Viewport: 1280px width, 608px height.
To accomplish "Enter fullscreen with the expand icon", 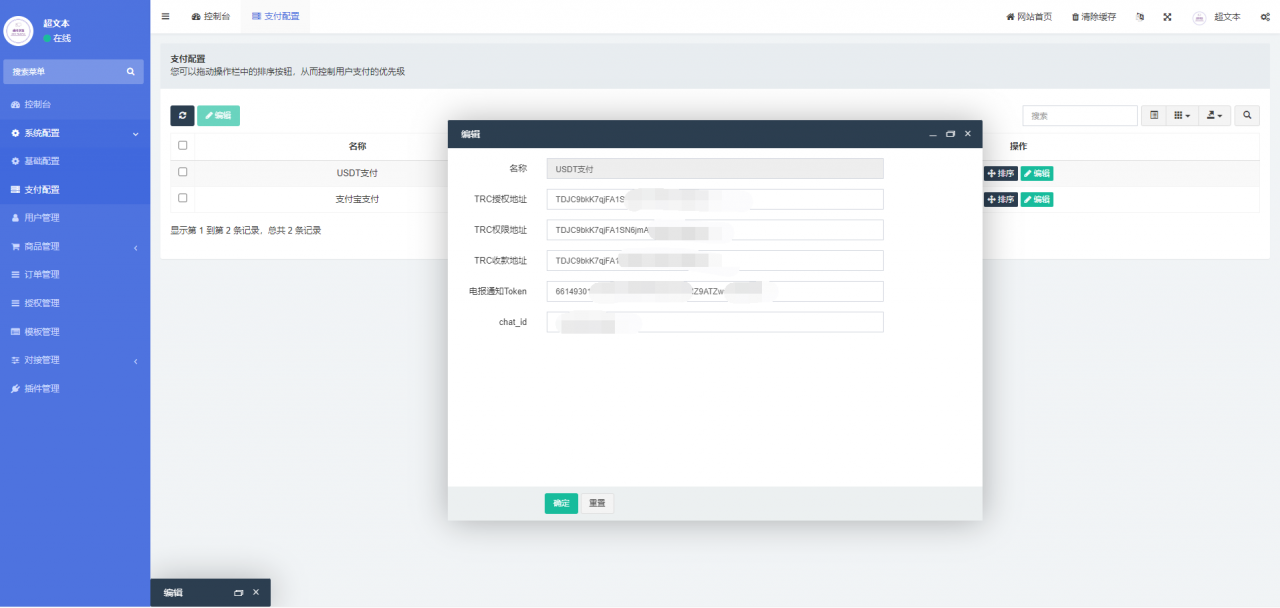I will (1167, 17).
